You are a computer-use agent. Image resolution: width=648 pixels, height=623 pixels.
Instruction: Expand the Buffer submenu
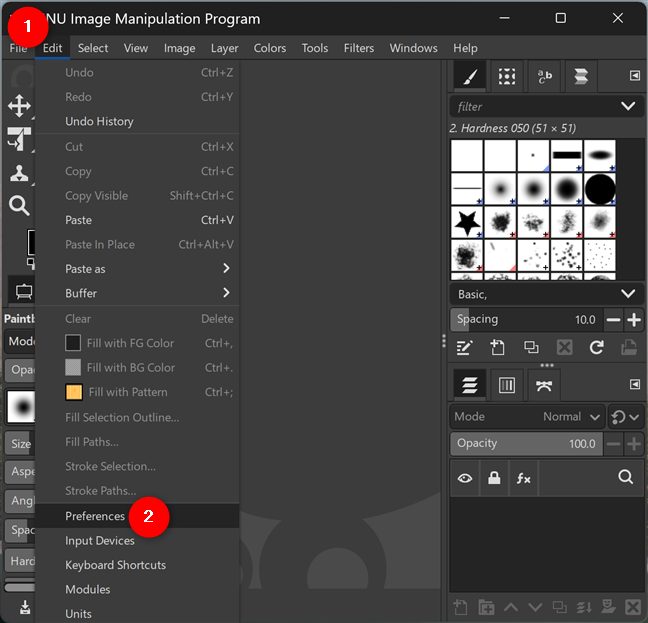point(137,293)
